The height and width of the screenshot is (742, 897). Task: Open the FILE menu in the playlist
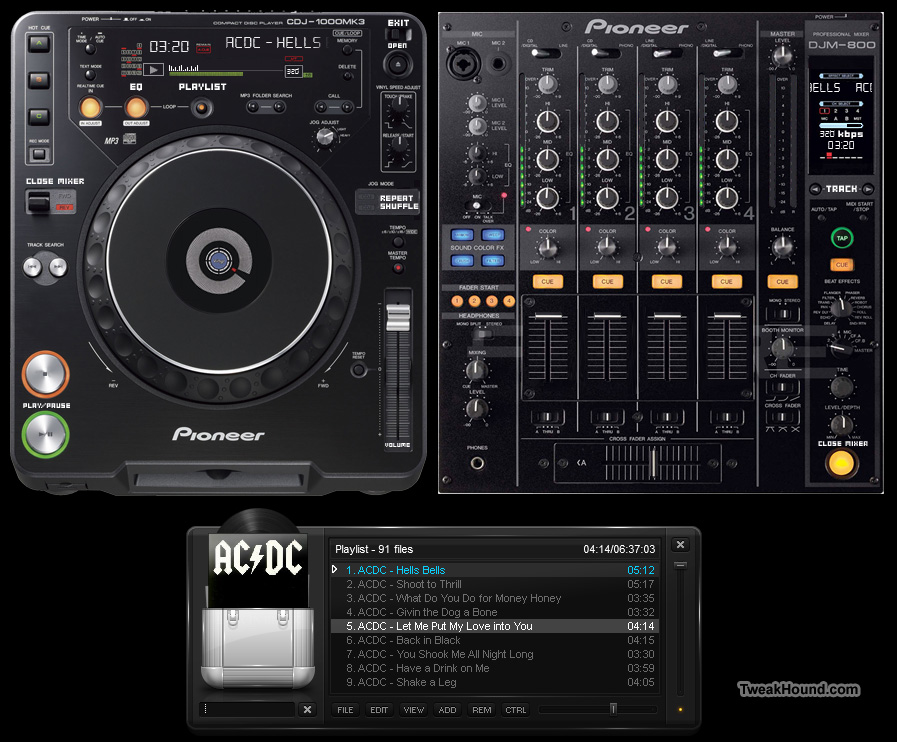point(345,710)
